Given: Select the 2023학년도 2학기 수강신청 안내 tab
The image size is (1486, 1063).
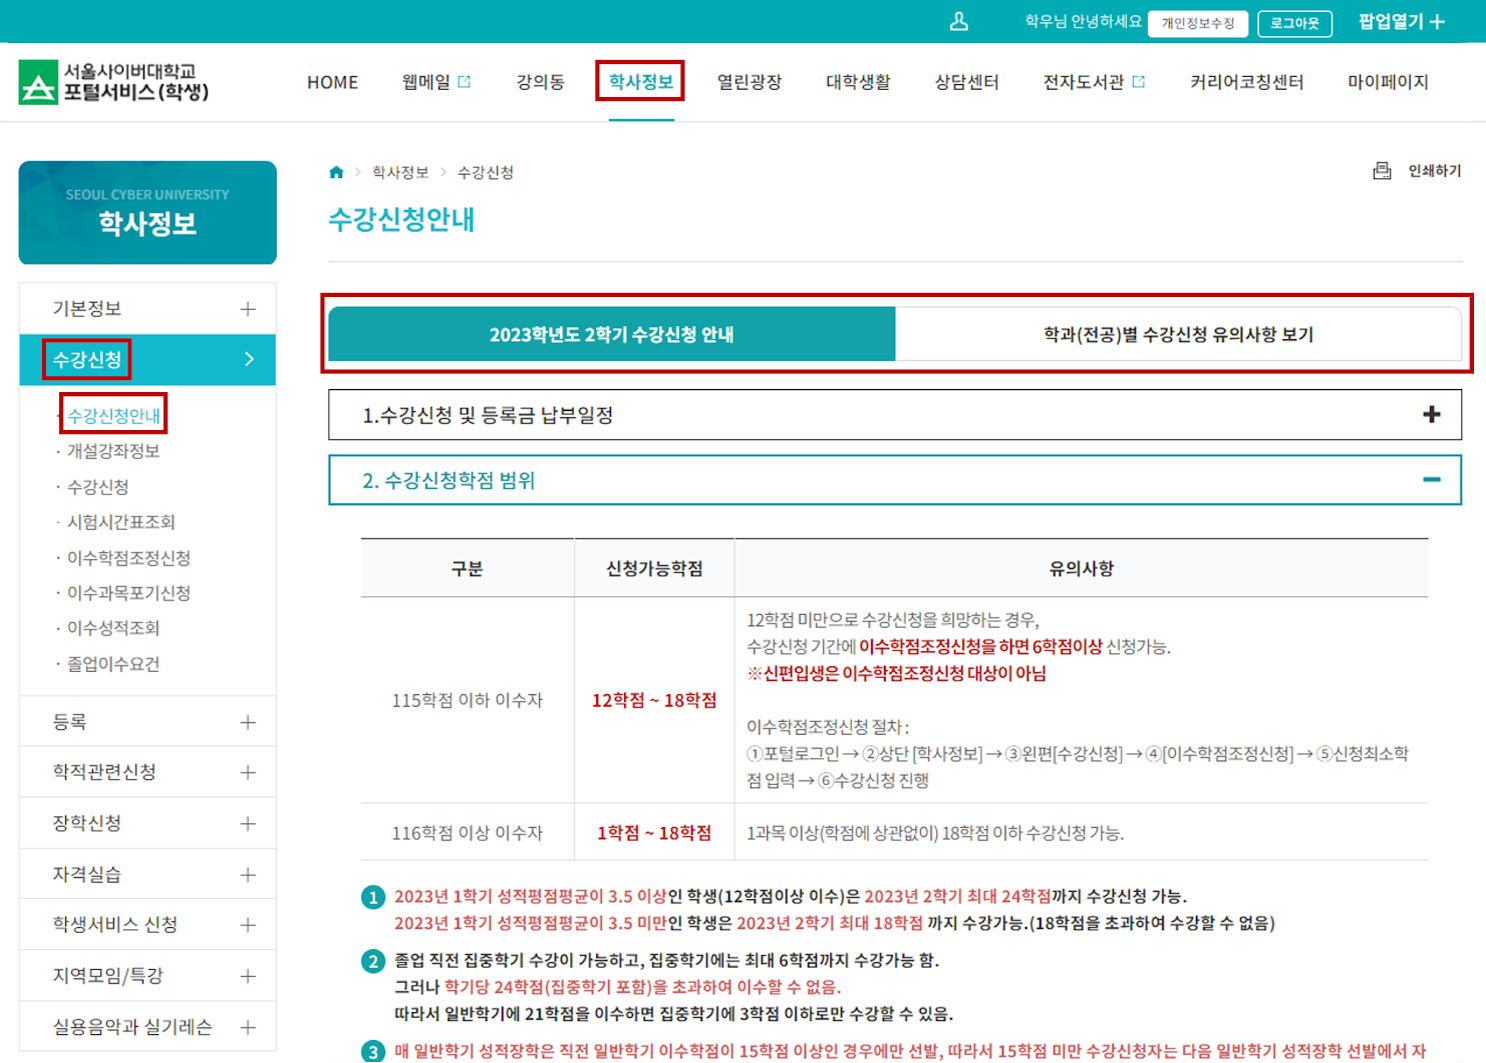Looking at the screenshot, I should (x=610, y=336).
